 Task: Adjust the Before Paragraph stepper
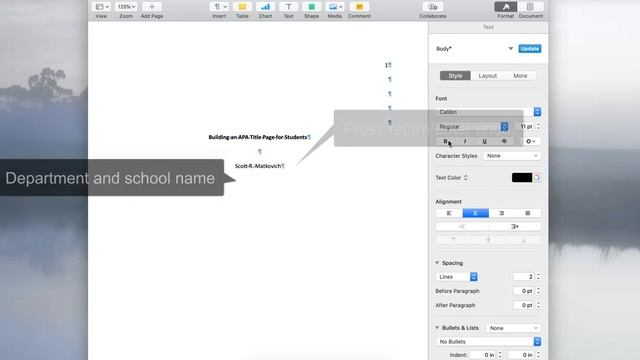tap(538, 291)
